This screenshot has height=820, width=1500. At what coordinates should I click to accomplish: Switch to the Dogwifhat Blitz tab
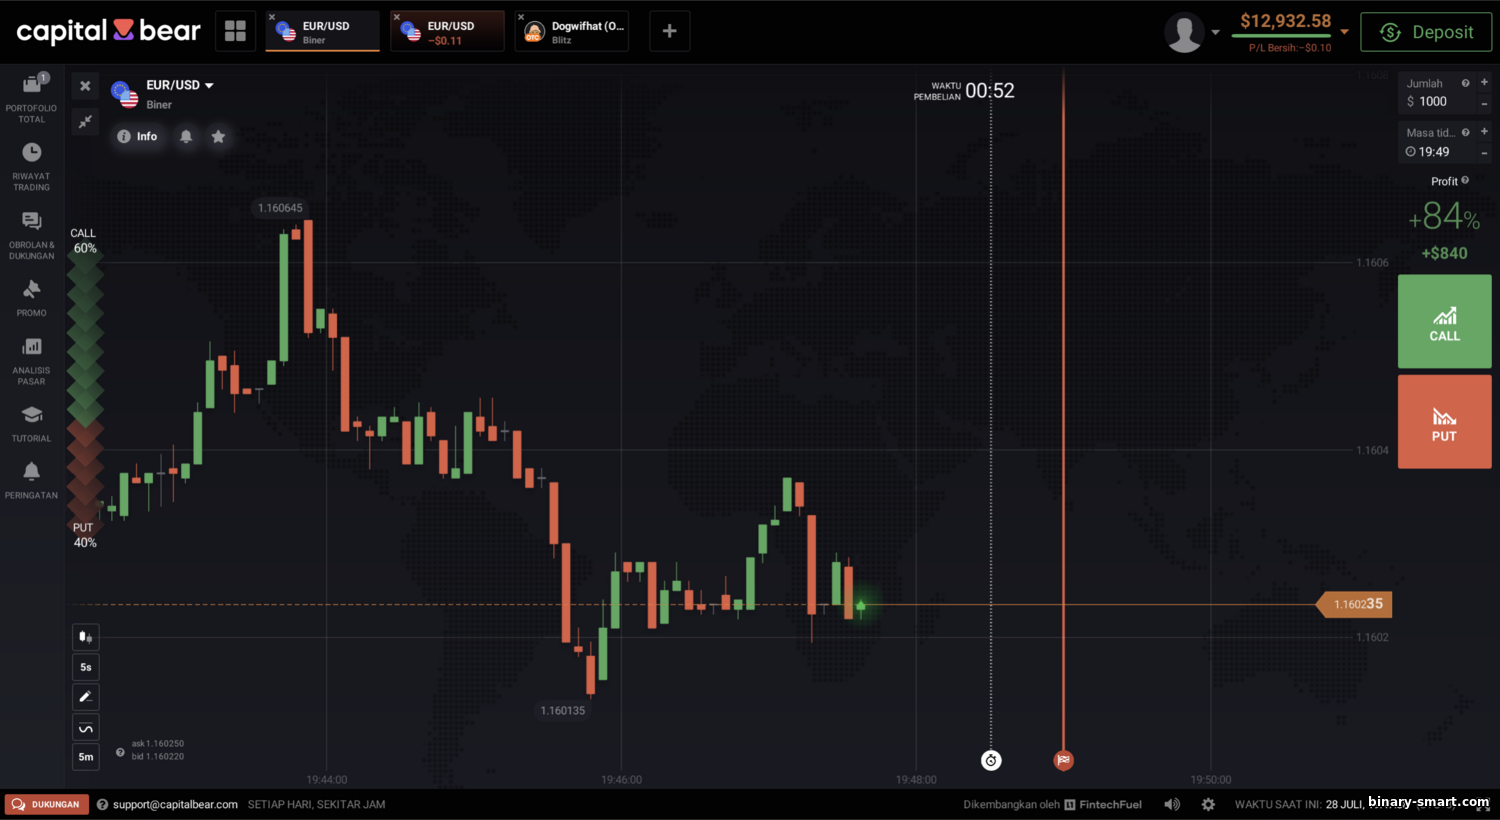coord(573,32)
